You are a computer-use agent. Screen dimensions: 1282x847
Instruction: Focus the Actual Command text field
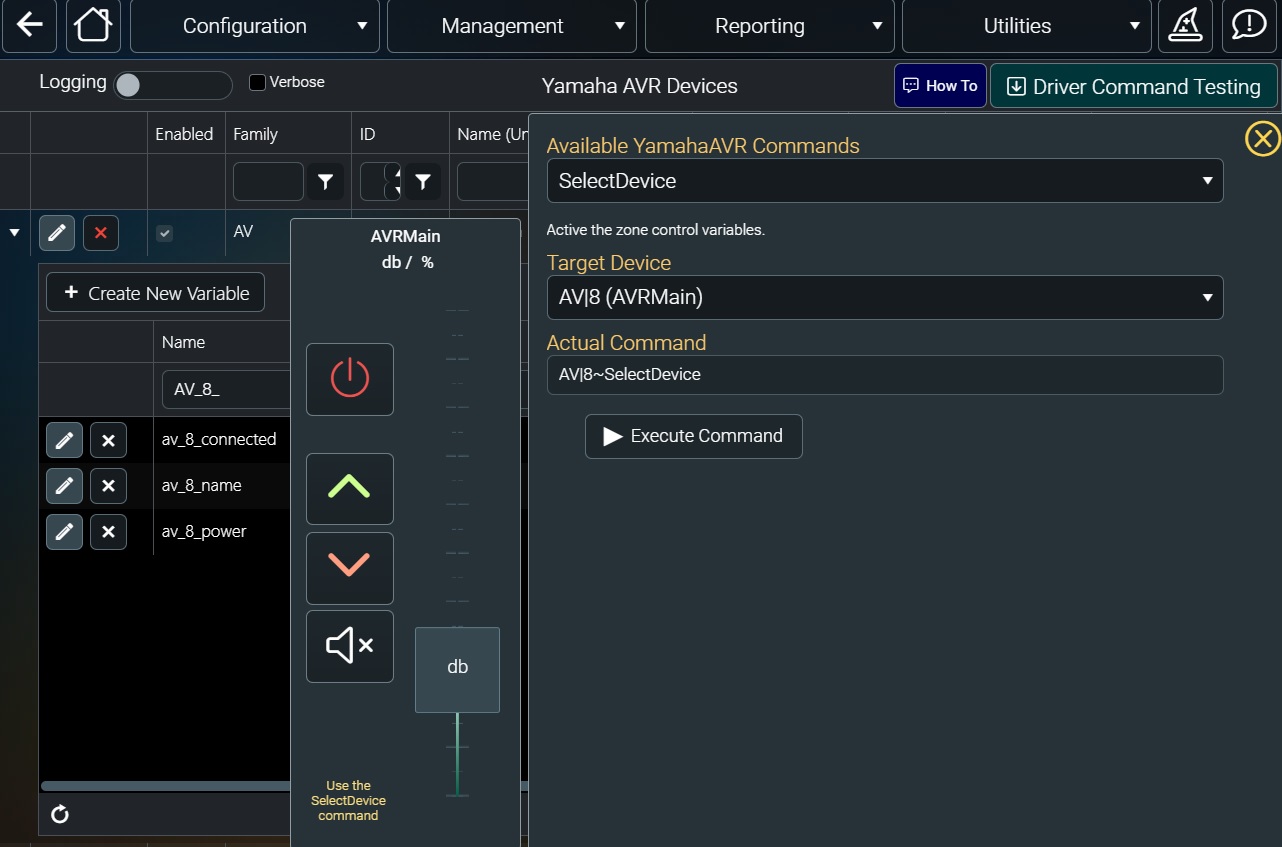[x=885, y=375]
